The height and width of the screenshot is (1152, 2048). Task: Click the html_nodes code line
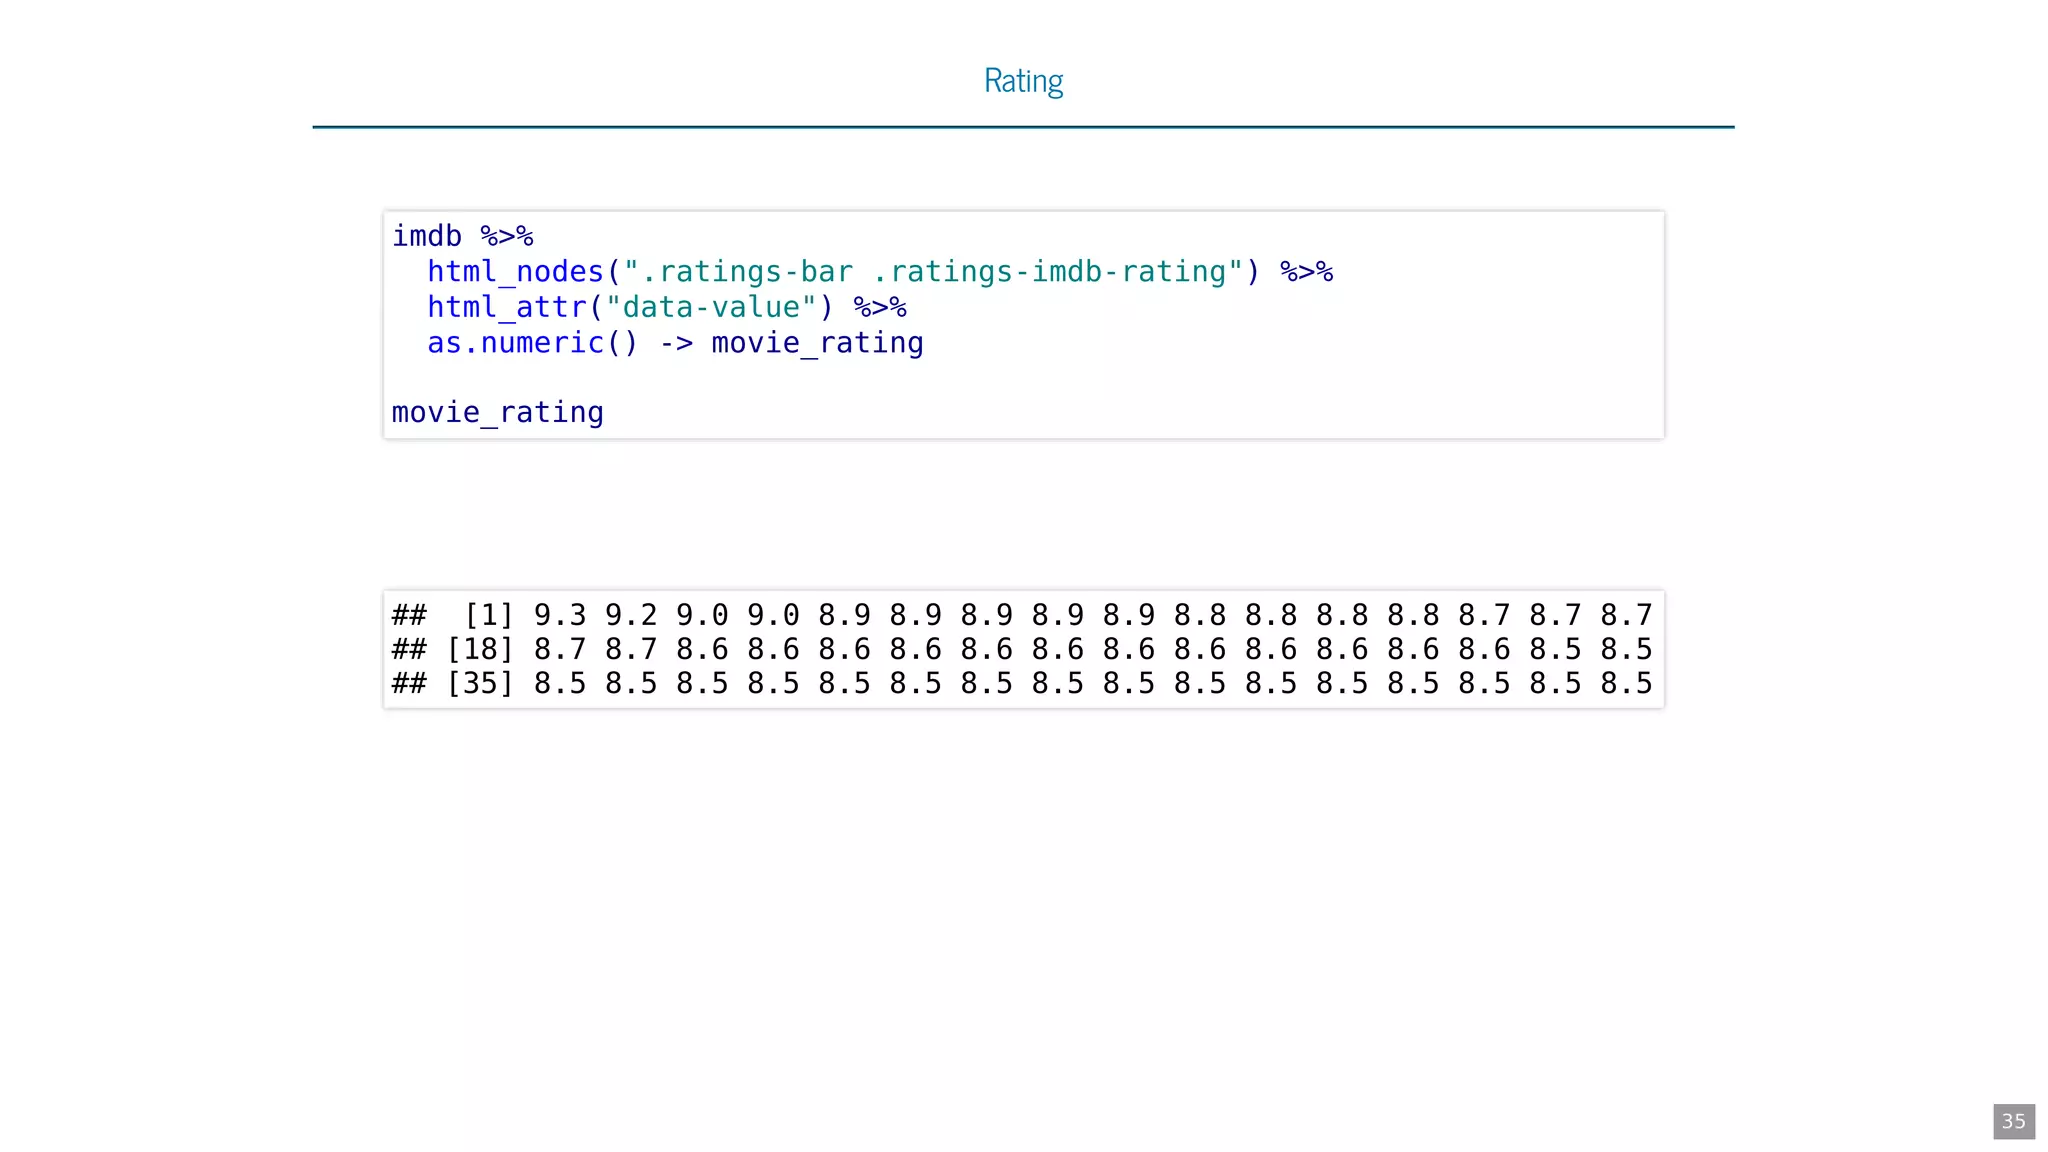880,272
